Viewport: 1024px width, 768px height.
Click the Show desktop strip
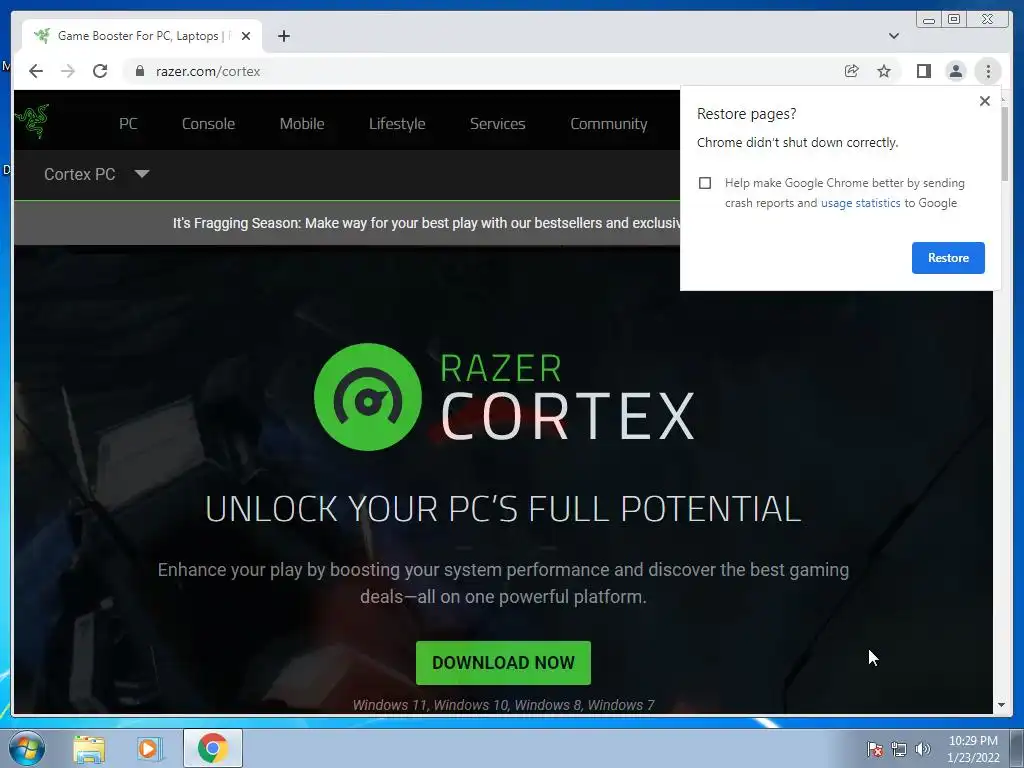(x=1017, y=748)
